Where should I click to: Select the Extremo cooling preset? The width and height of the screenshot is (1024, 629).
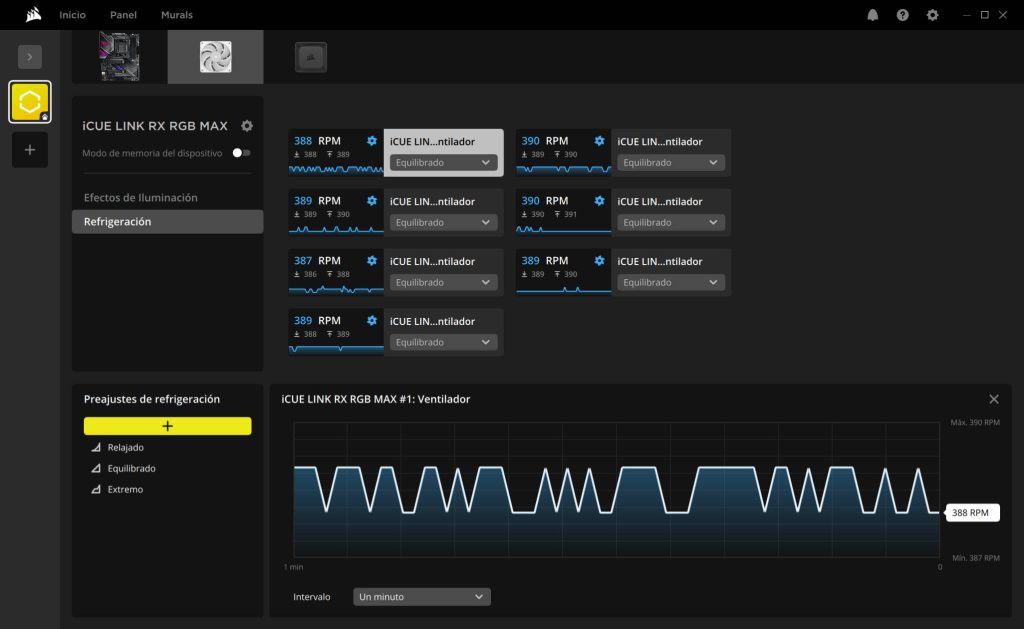click(x=125, y=489)
